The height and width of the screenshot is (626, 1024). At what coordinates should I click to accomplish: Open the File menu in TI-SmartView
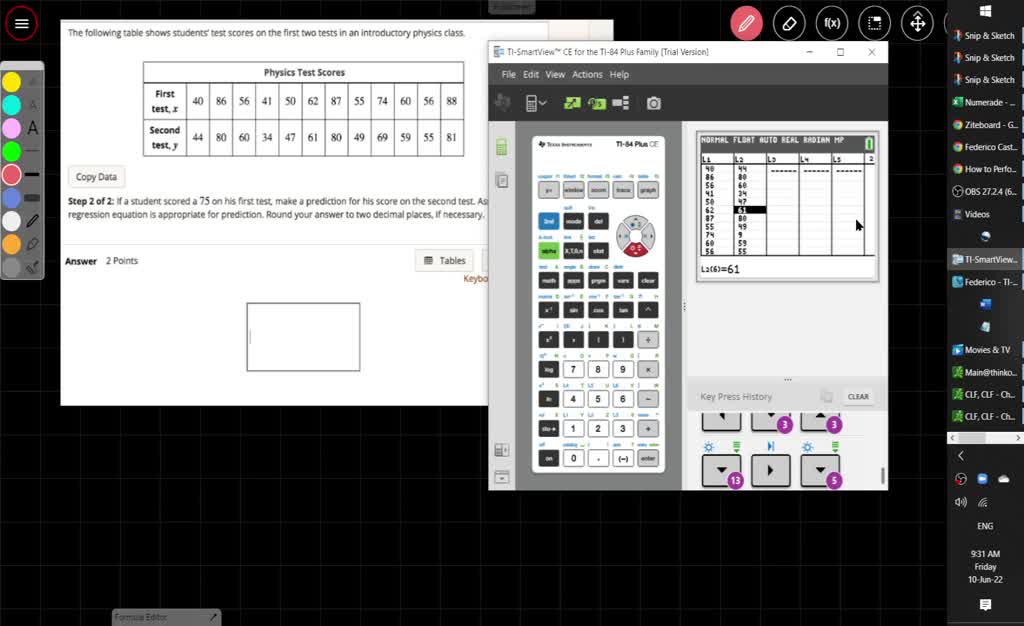(x=509, y=75)
